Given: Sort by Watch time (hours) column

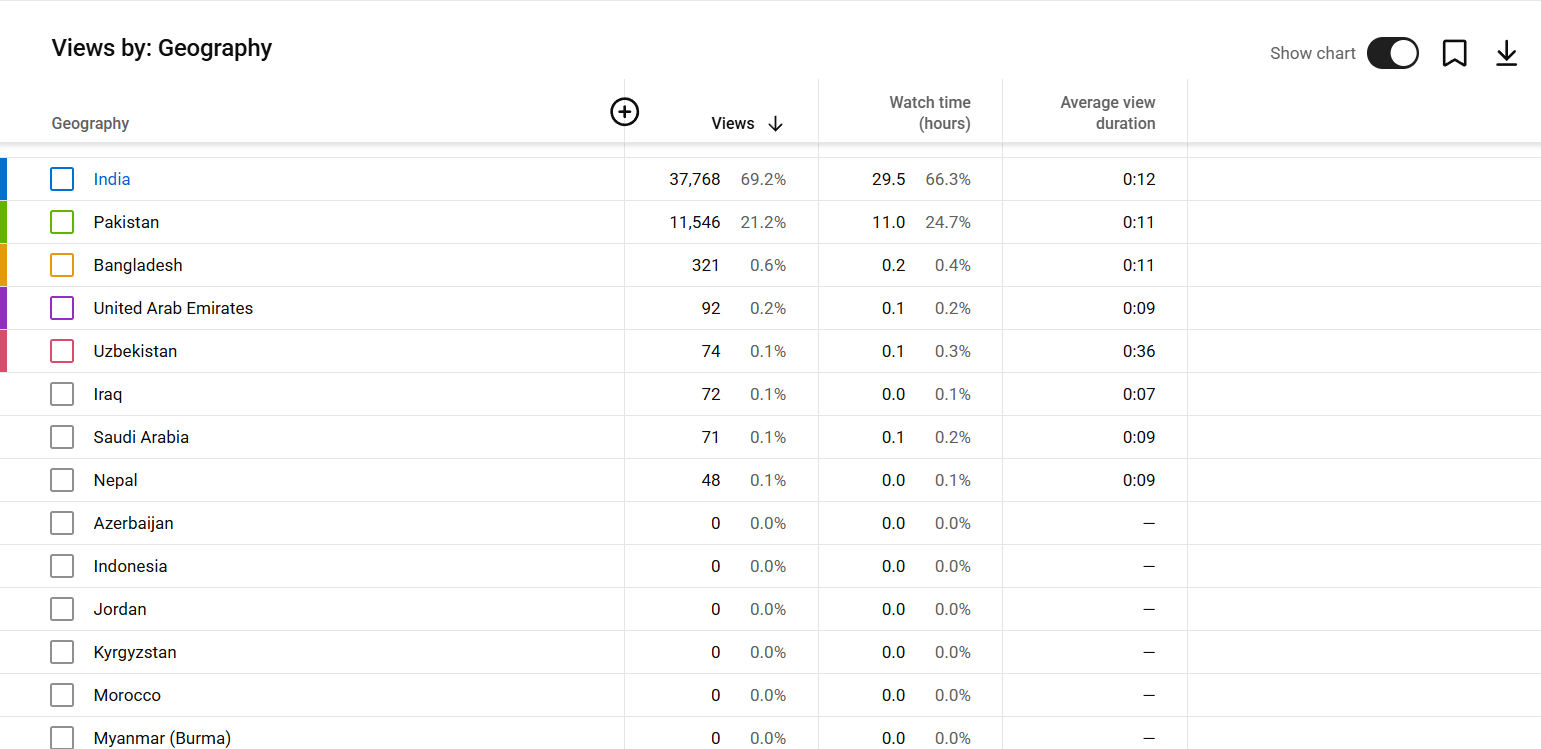Looking at the screenshot, I should coord(930,113).
